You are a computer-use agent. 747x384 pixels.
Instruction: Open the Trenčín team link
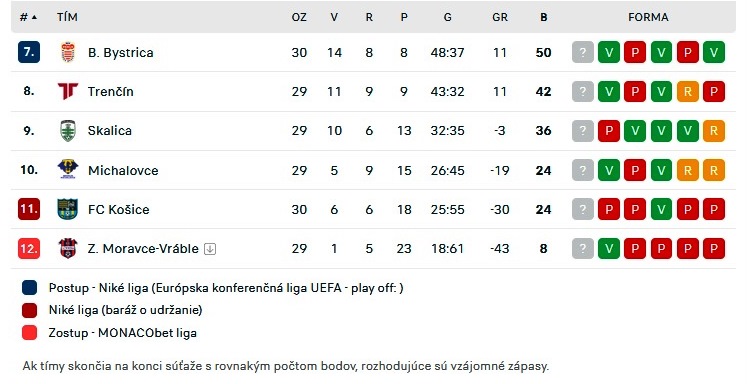click(x=111, y=91)
